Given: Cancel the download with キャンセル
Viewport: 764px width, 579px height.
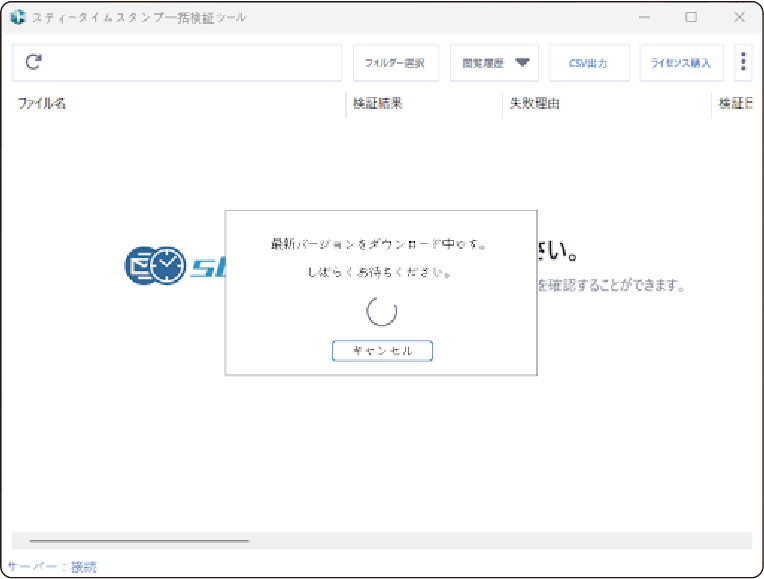Looking at the screenshot, I should 381,351.
